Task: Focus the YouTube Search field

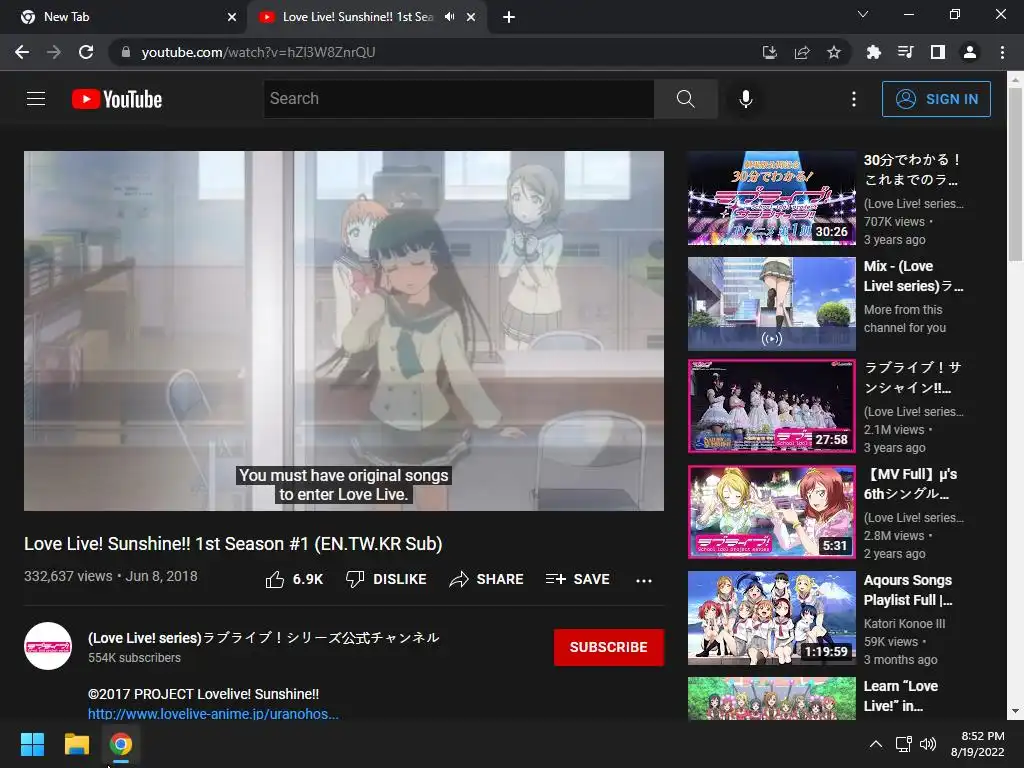Action: [x=458, y=99]
